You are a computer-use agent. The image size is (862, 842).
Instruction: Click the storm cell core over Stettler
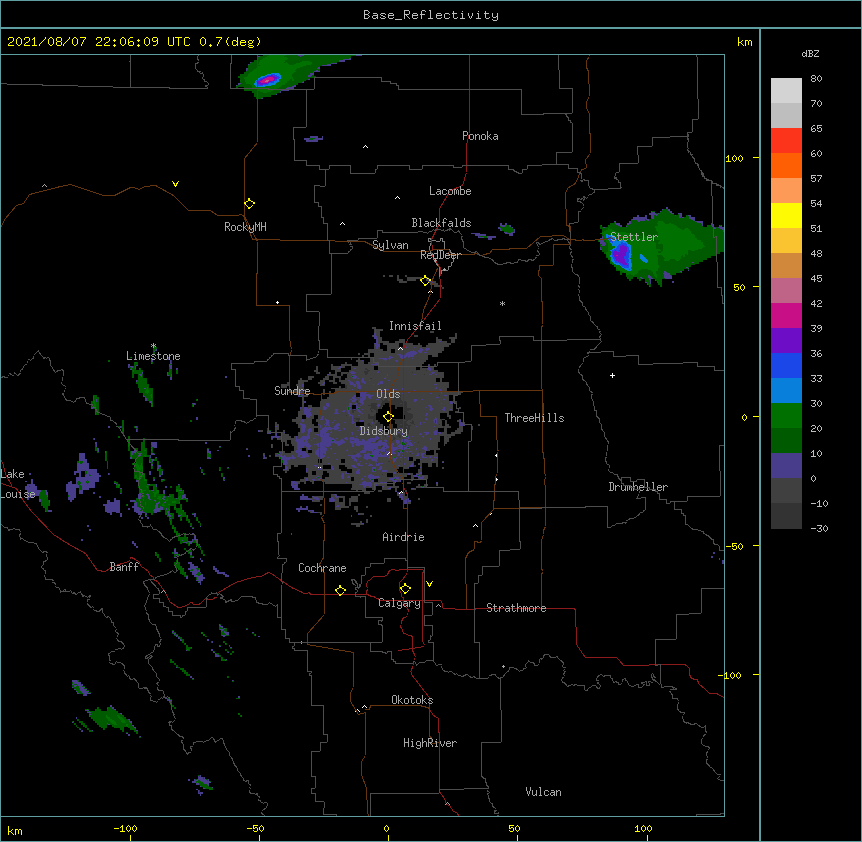(x=621, y=254)
